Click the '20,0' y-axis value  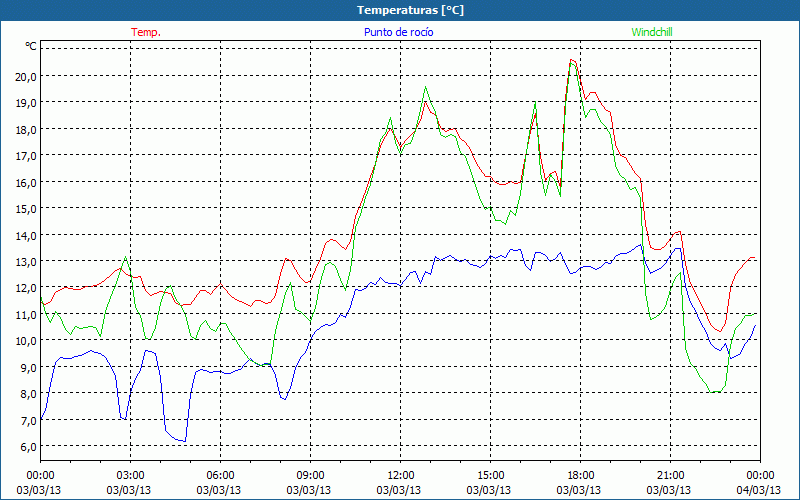26,77
